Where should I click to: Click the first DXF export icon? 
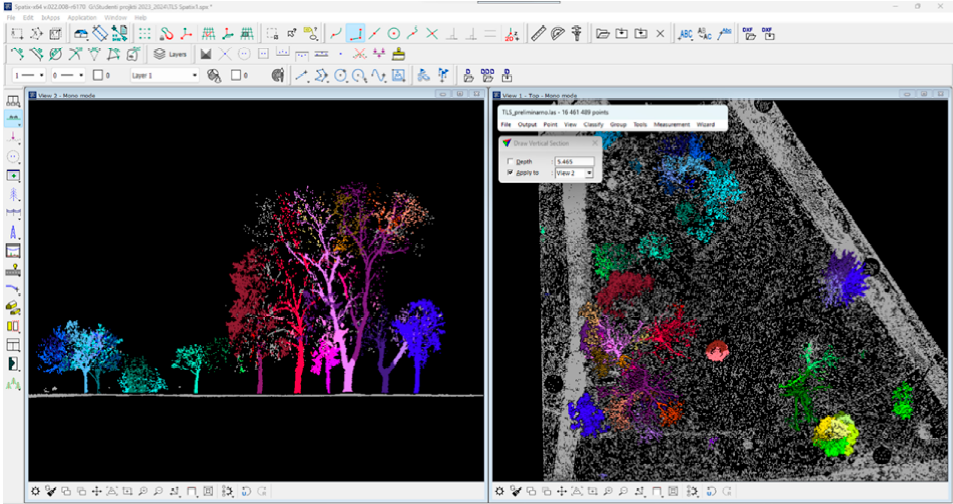tap(747, 33)
